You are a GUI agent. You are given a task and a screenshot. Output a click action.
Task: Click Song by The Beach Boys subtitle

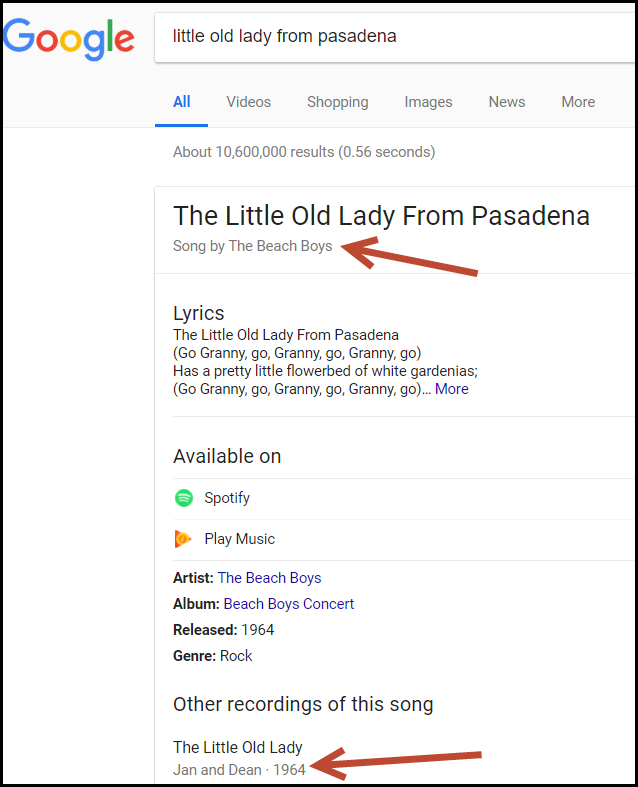point(252,246)
